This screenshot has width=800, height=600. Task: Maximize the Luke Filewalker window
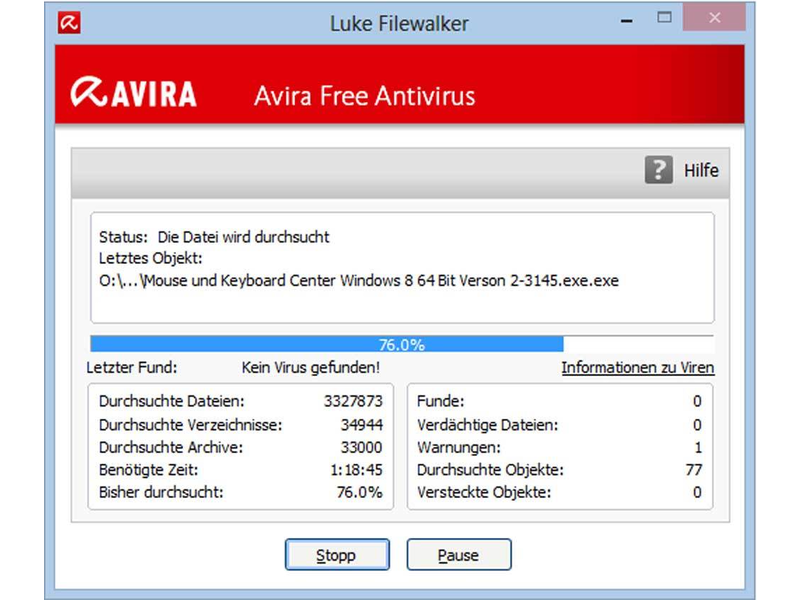tap(664, 18)
